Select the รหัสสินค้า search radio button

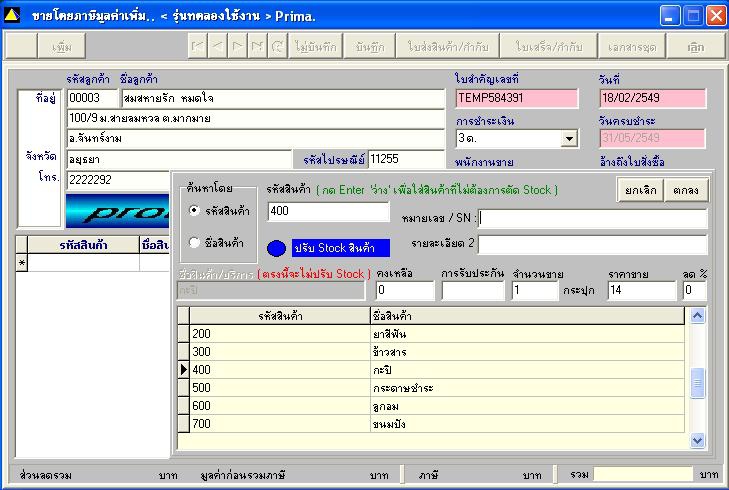[x=194, y=210]
